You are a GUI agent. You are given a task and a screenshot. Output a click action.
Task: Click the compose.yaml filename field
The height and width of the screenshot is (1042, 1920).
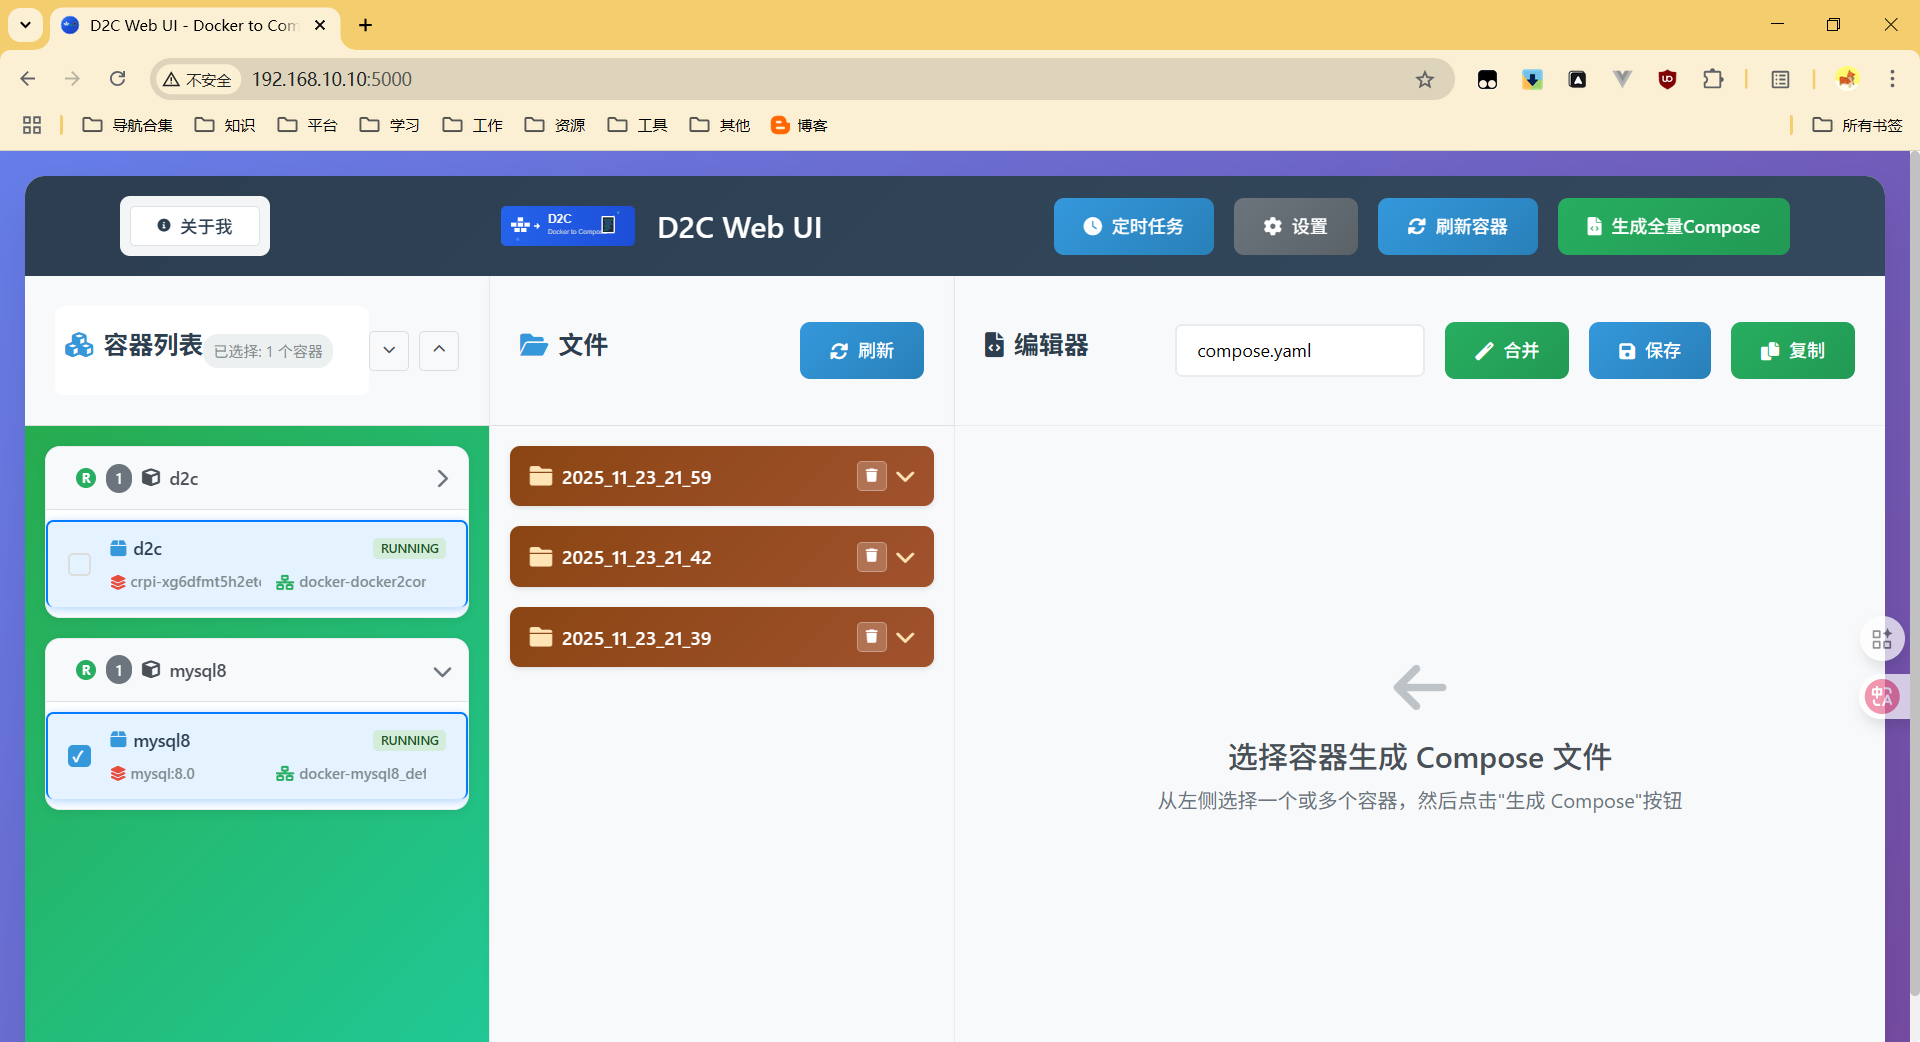1299,351
